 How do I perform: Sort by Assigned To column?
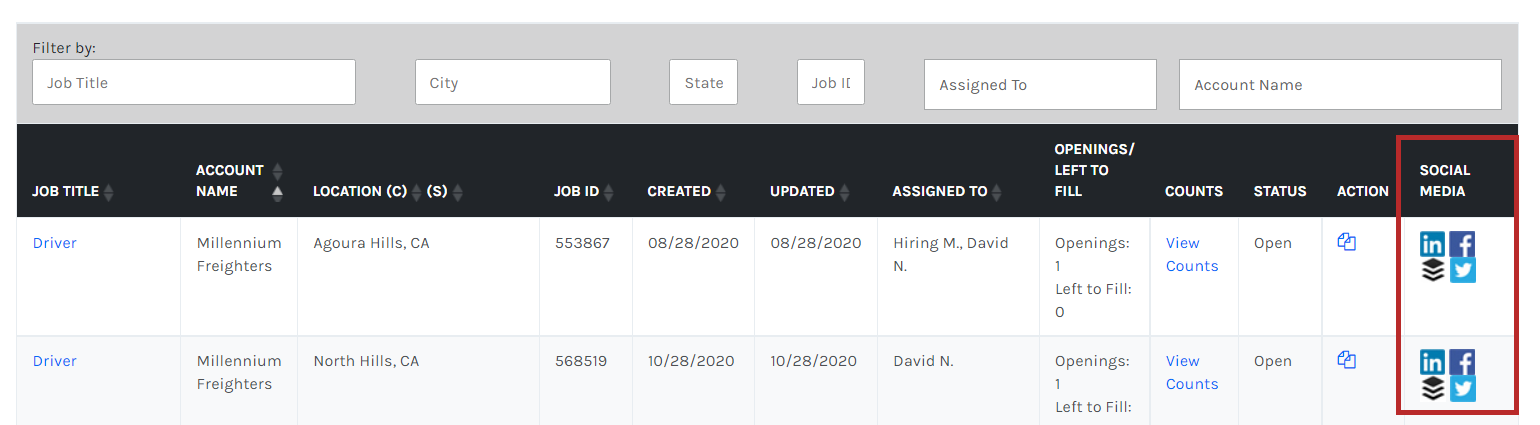click(997, 191)
